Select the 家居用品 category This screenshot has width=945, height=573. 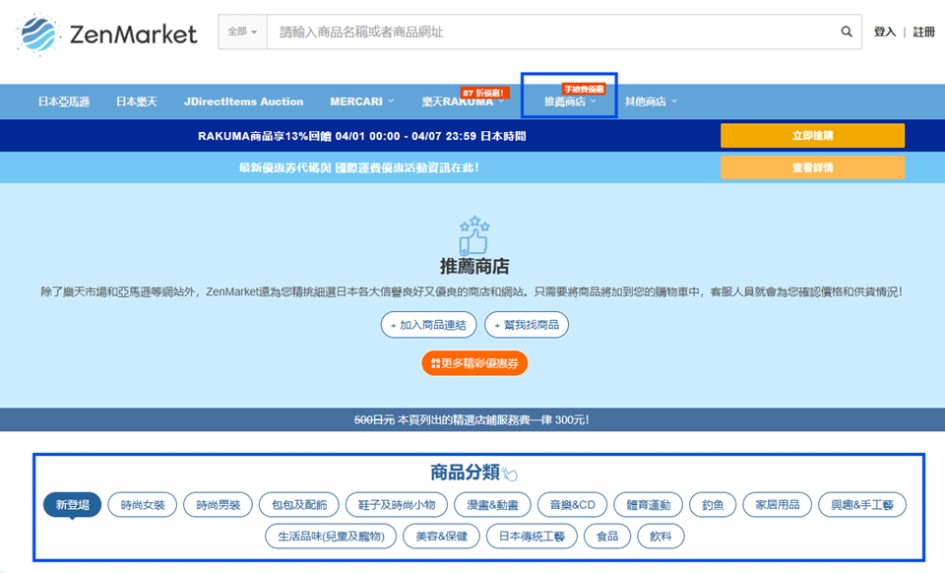coord(777,504)
